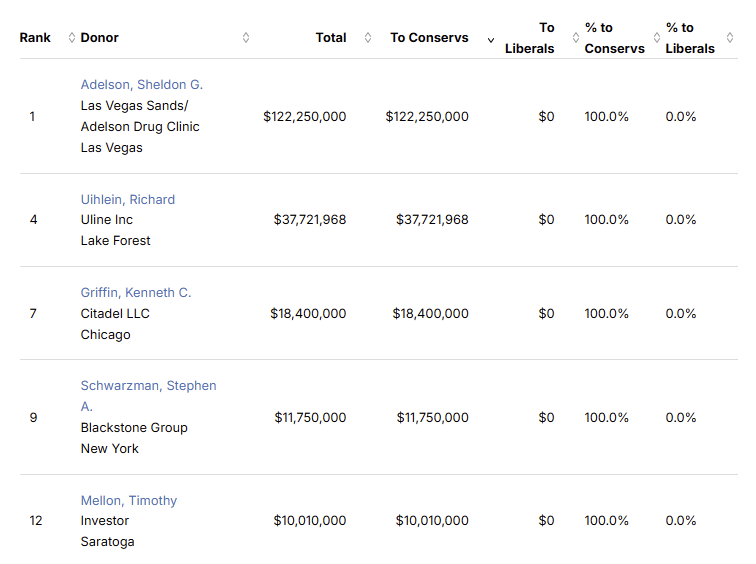Click the To Conservs header label
Screen dimensions: 756x564
429,38
